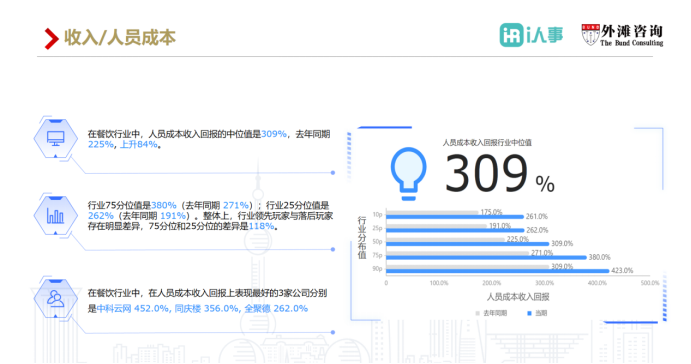This screenshot has height=364, width=691.
Task: Select the bar chart hexagon icon
Action: (x=56, y=215)
